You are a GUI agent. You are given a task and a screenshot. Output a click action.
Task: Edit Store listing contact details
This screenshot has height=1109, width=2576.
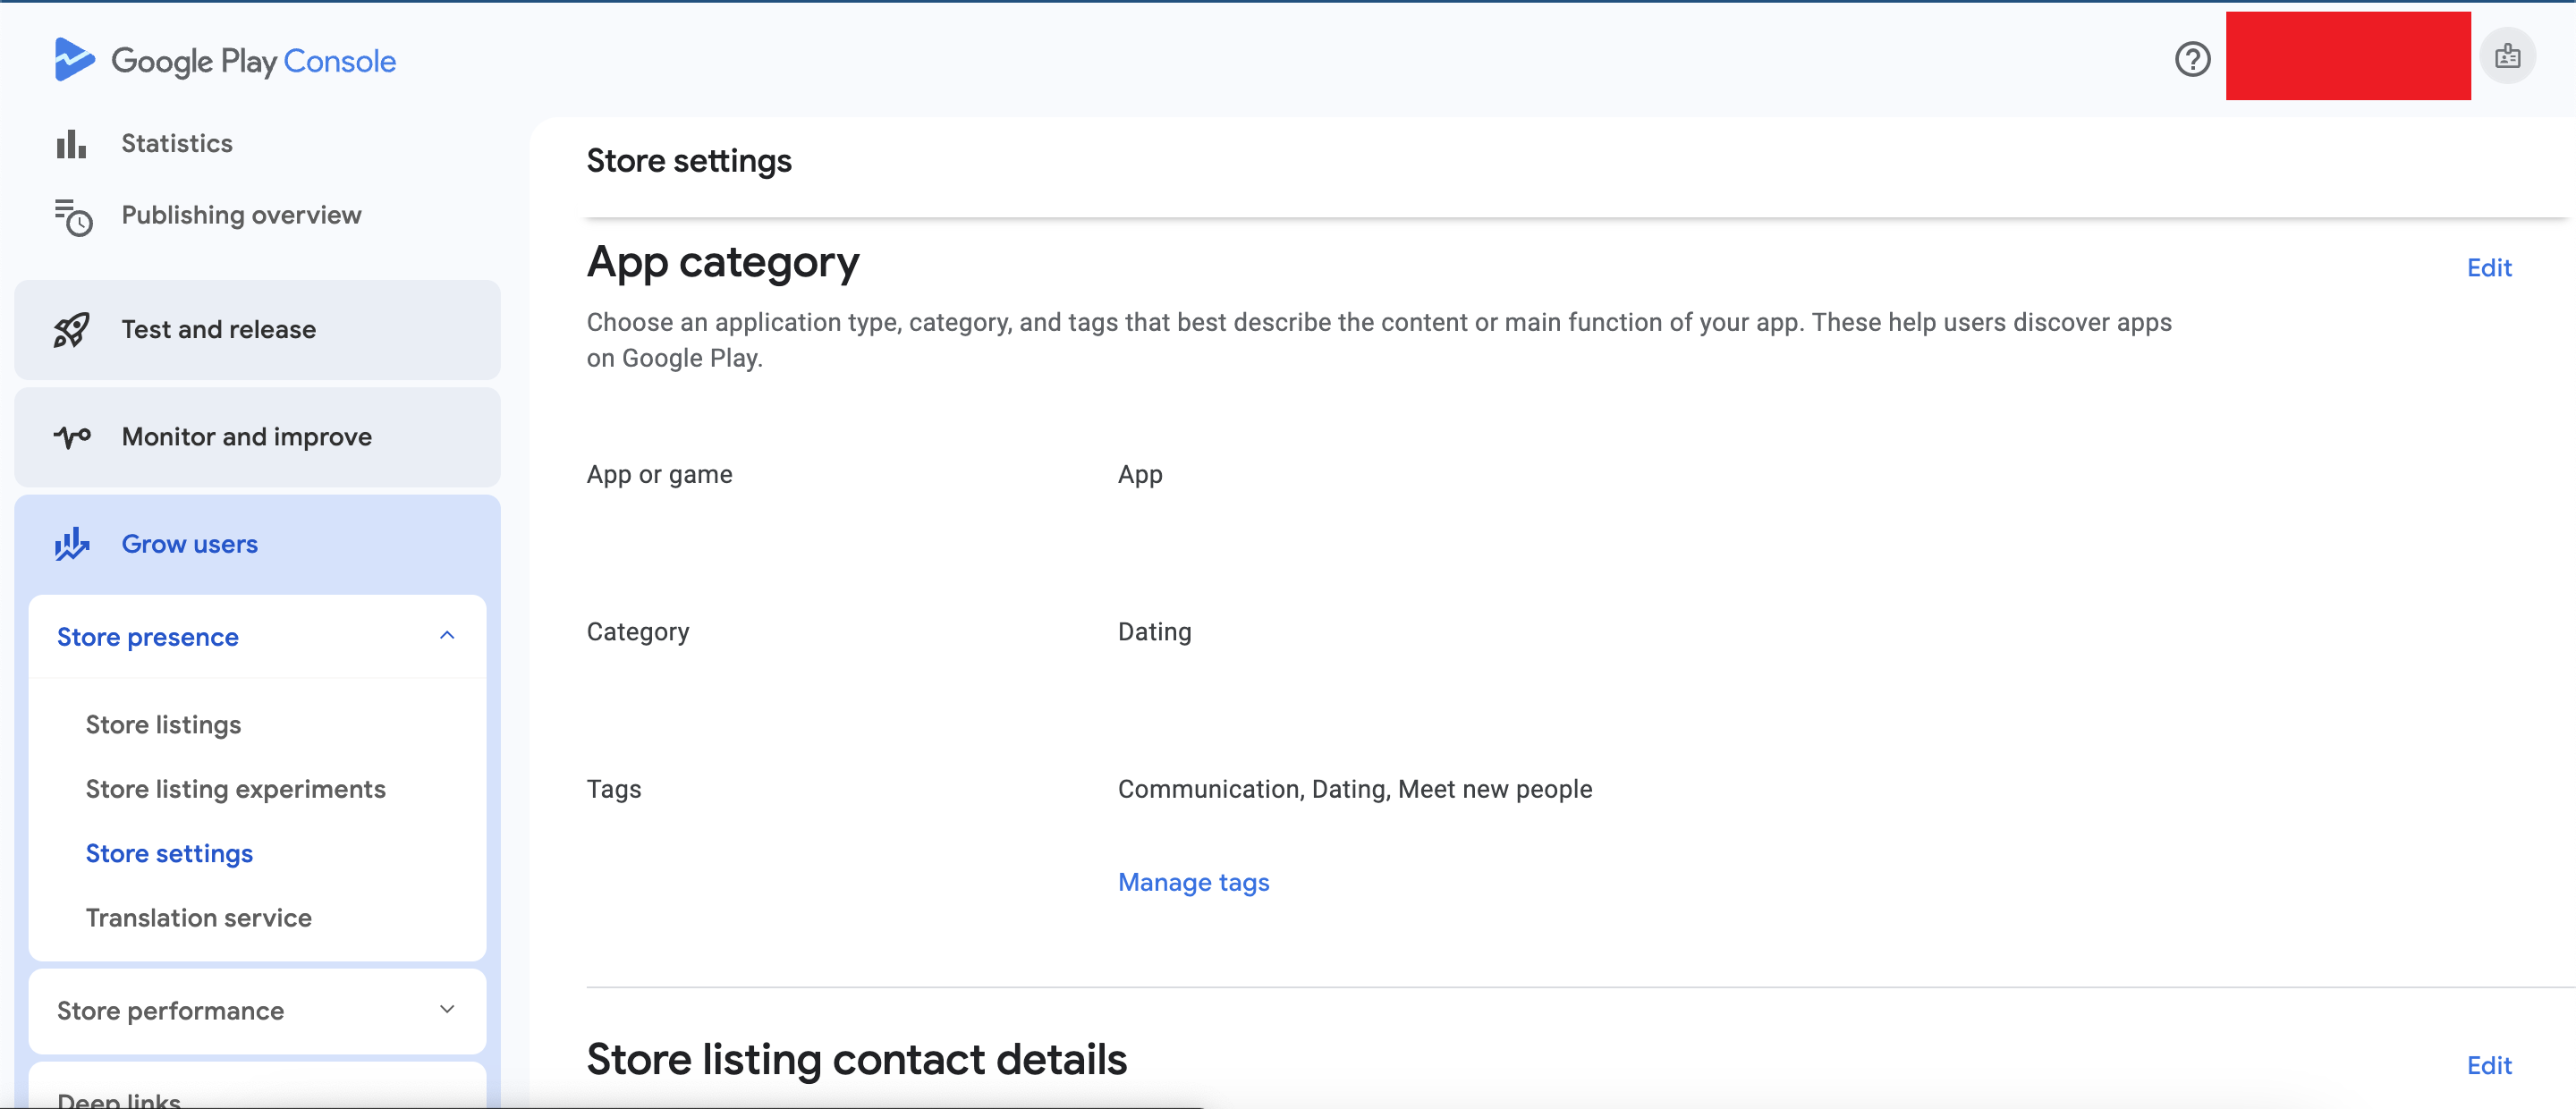[2488, 1065]
